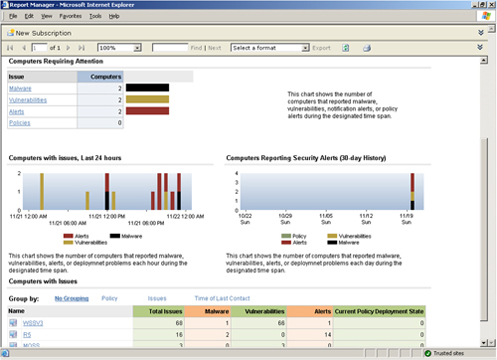The width and height of the screenshot is (497, 360).
Task: Click the report vertical scrollbar thumb
Action: (x=484, y=230)
